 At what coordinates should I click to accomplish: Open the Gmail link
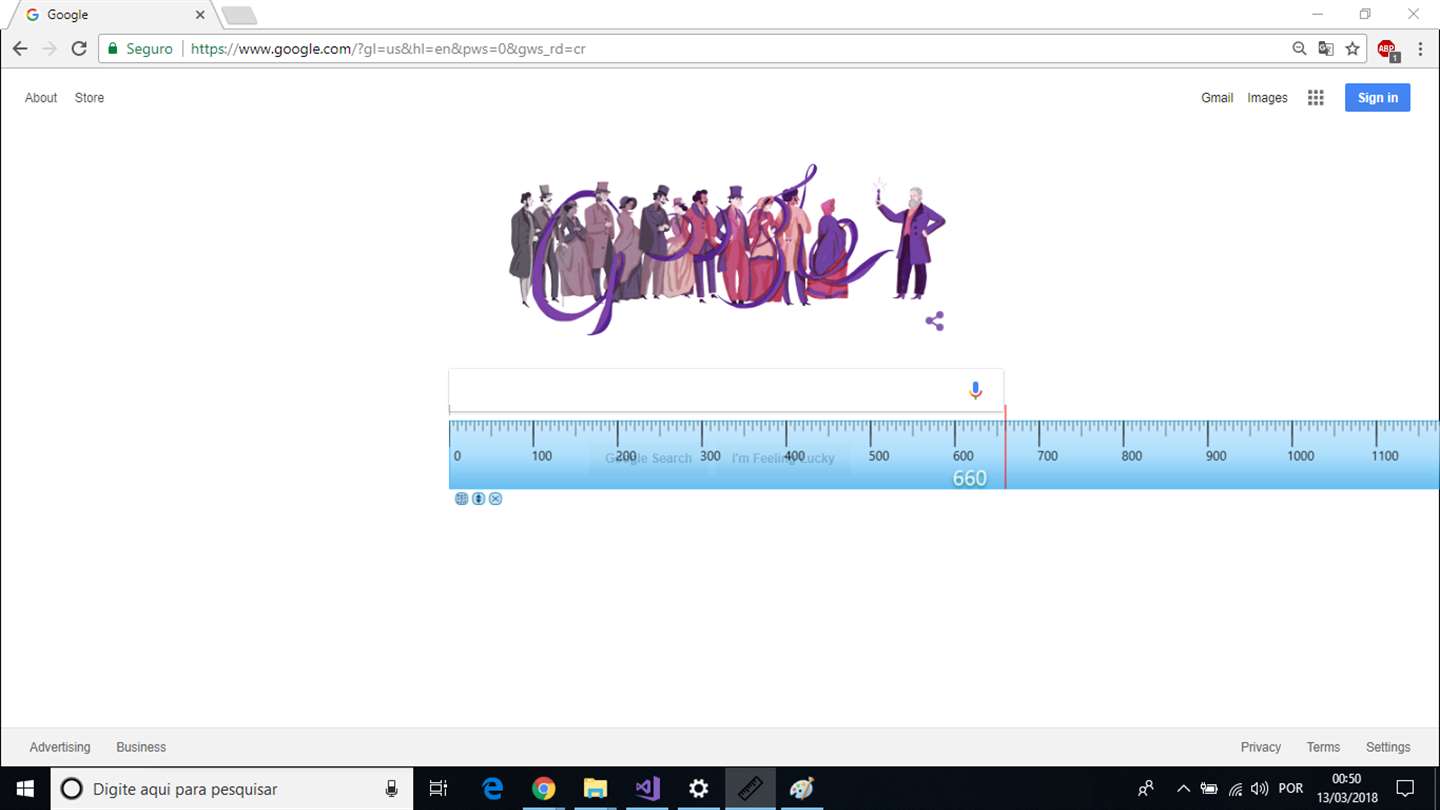(x=1217, y=98)
